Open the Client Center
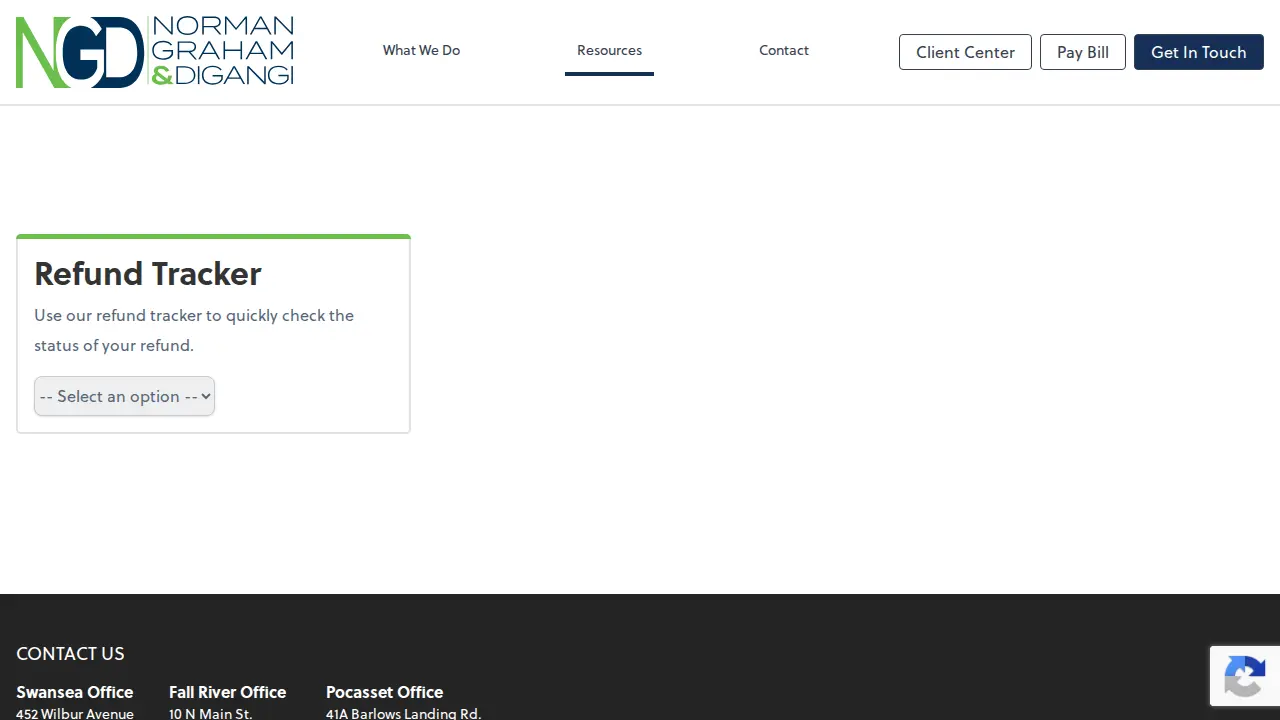Image resolution: width=1280 pixels, height=720 pixels. (x=965, y=52)
